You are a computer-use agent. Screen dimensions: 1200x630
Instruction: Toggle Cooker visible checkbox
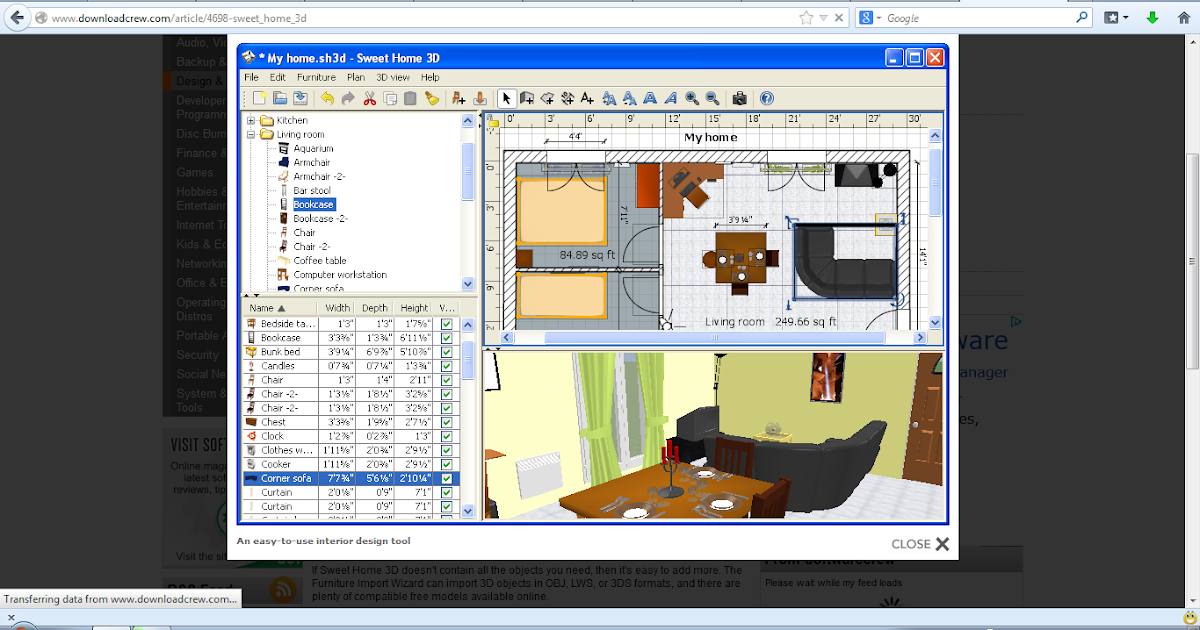tap(447, 464)
